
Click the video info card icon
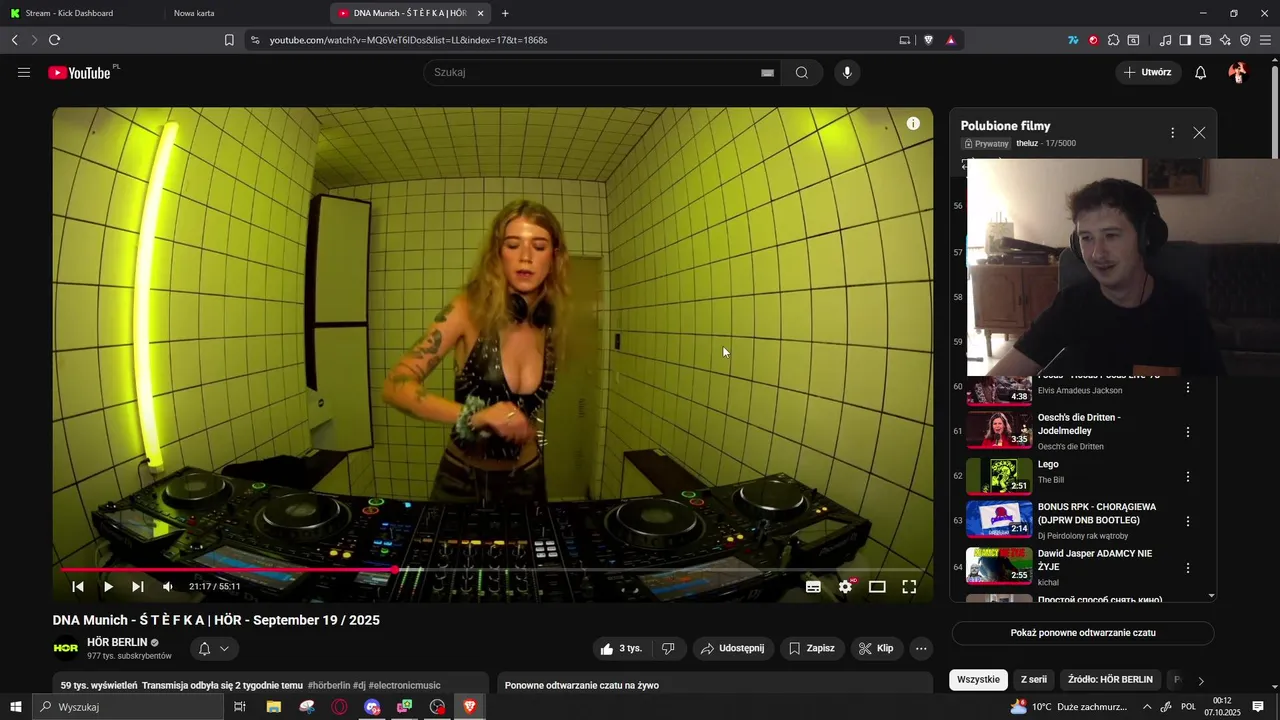[913, 123]
